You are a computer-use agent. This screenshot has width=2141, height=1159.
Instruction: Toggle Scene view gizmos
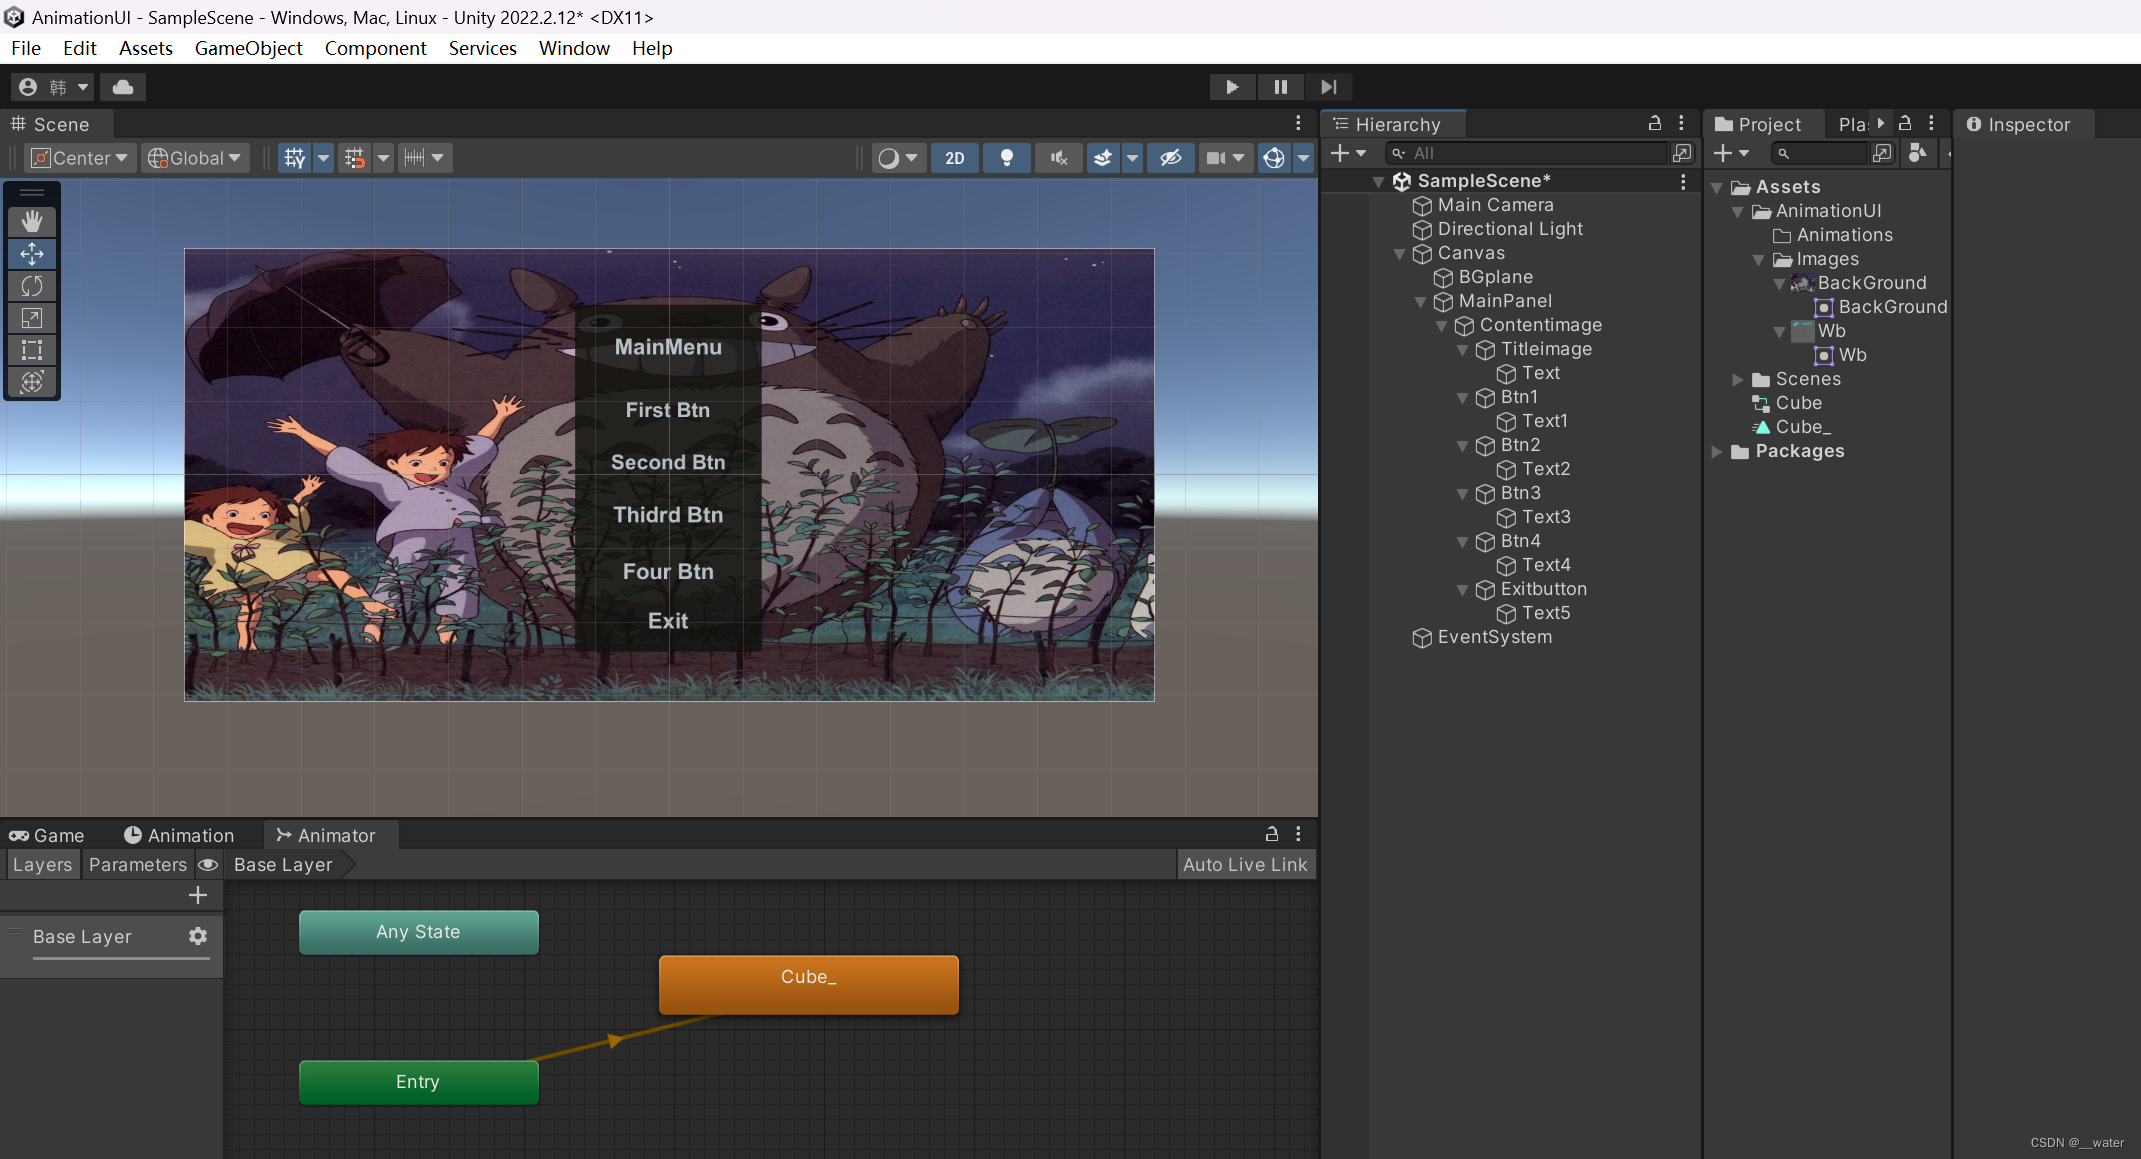coord(1274,158)
